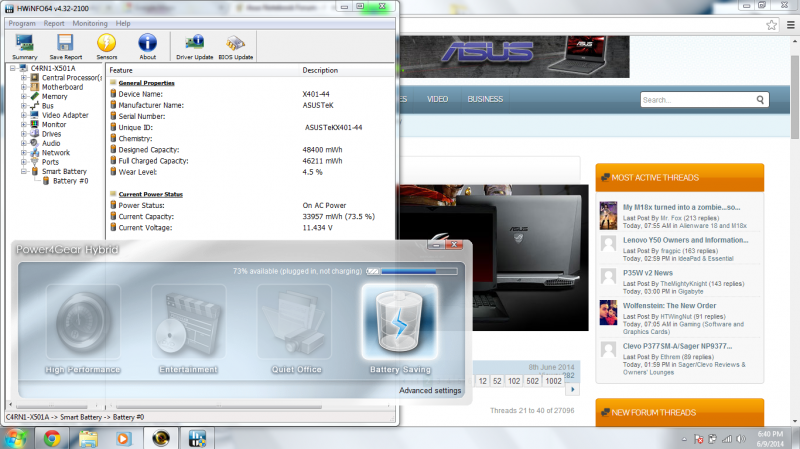Click the Windows Start orb

(x=15, y=438)
